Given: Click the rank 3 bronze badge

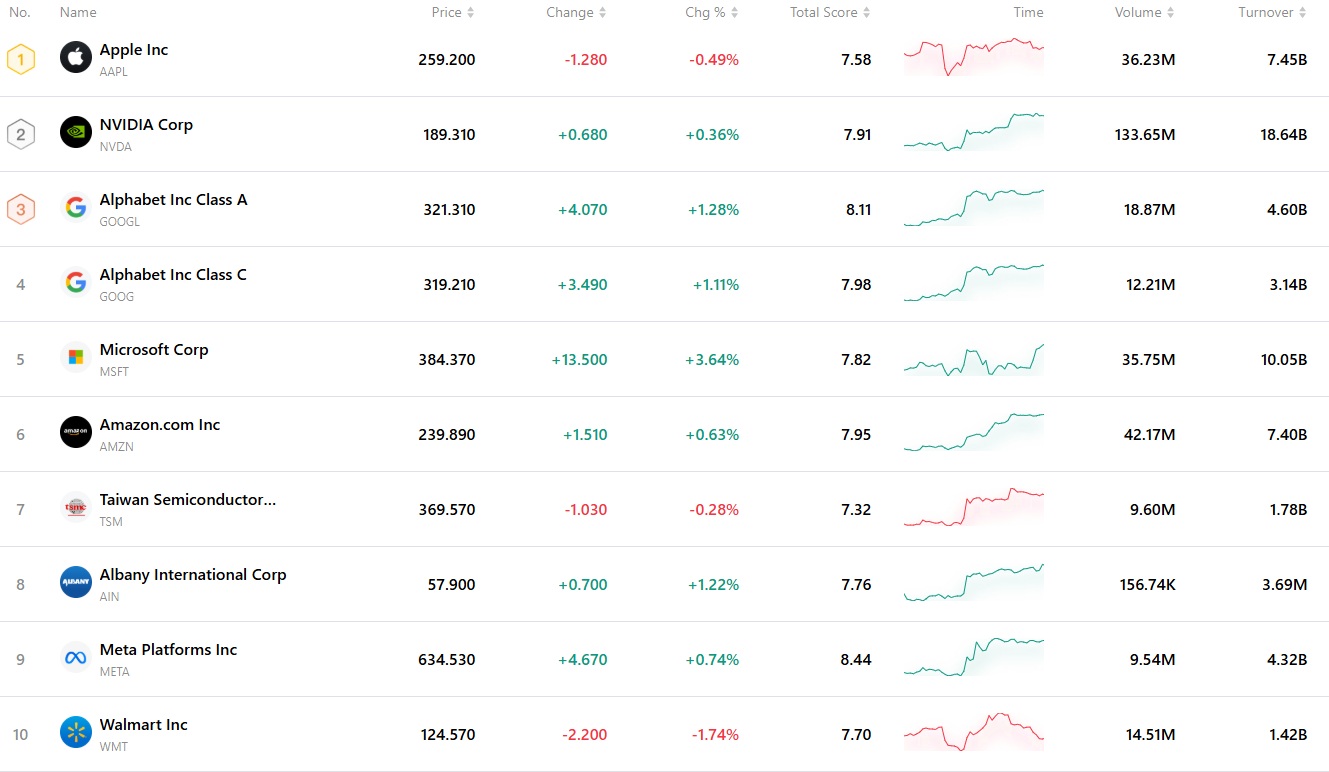Looking at the screenshot, I should point(21,209).
